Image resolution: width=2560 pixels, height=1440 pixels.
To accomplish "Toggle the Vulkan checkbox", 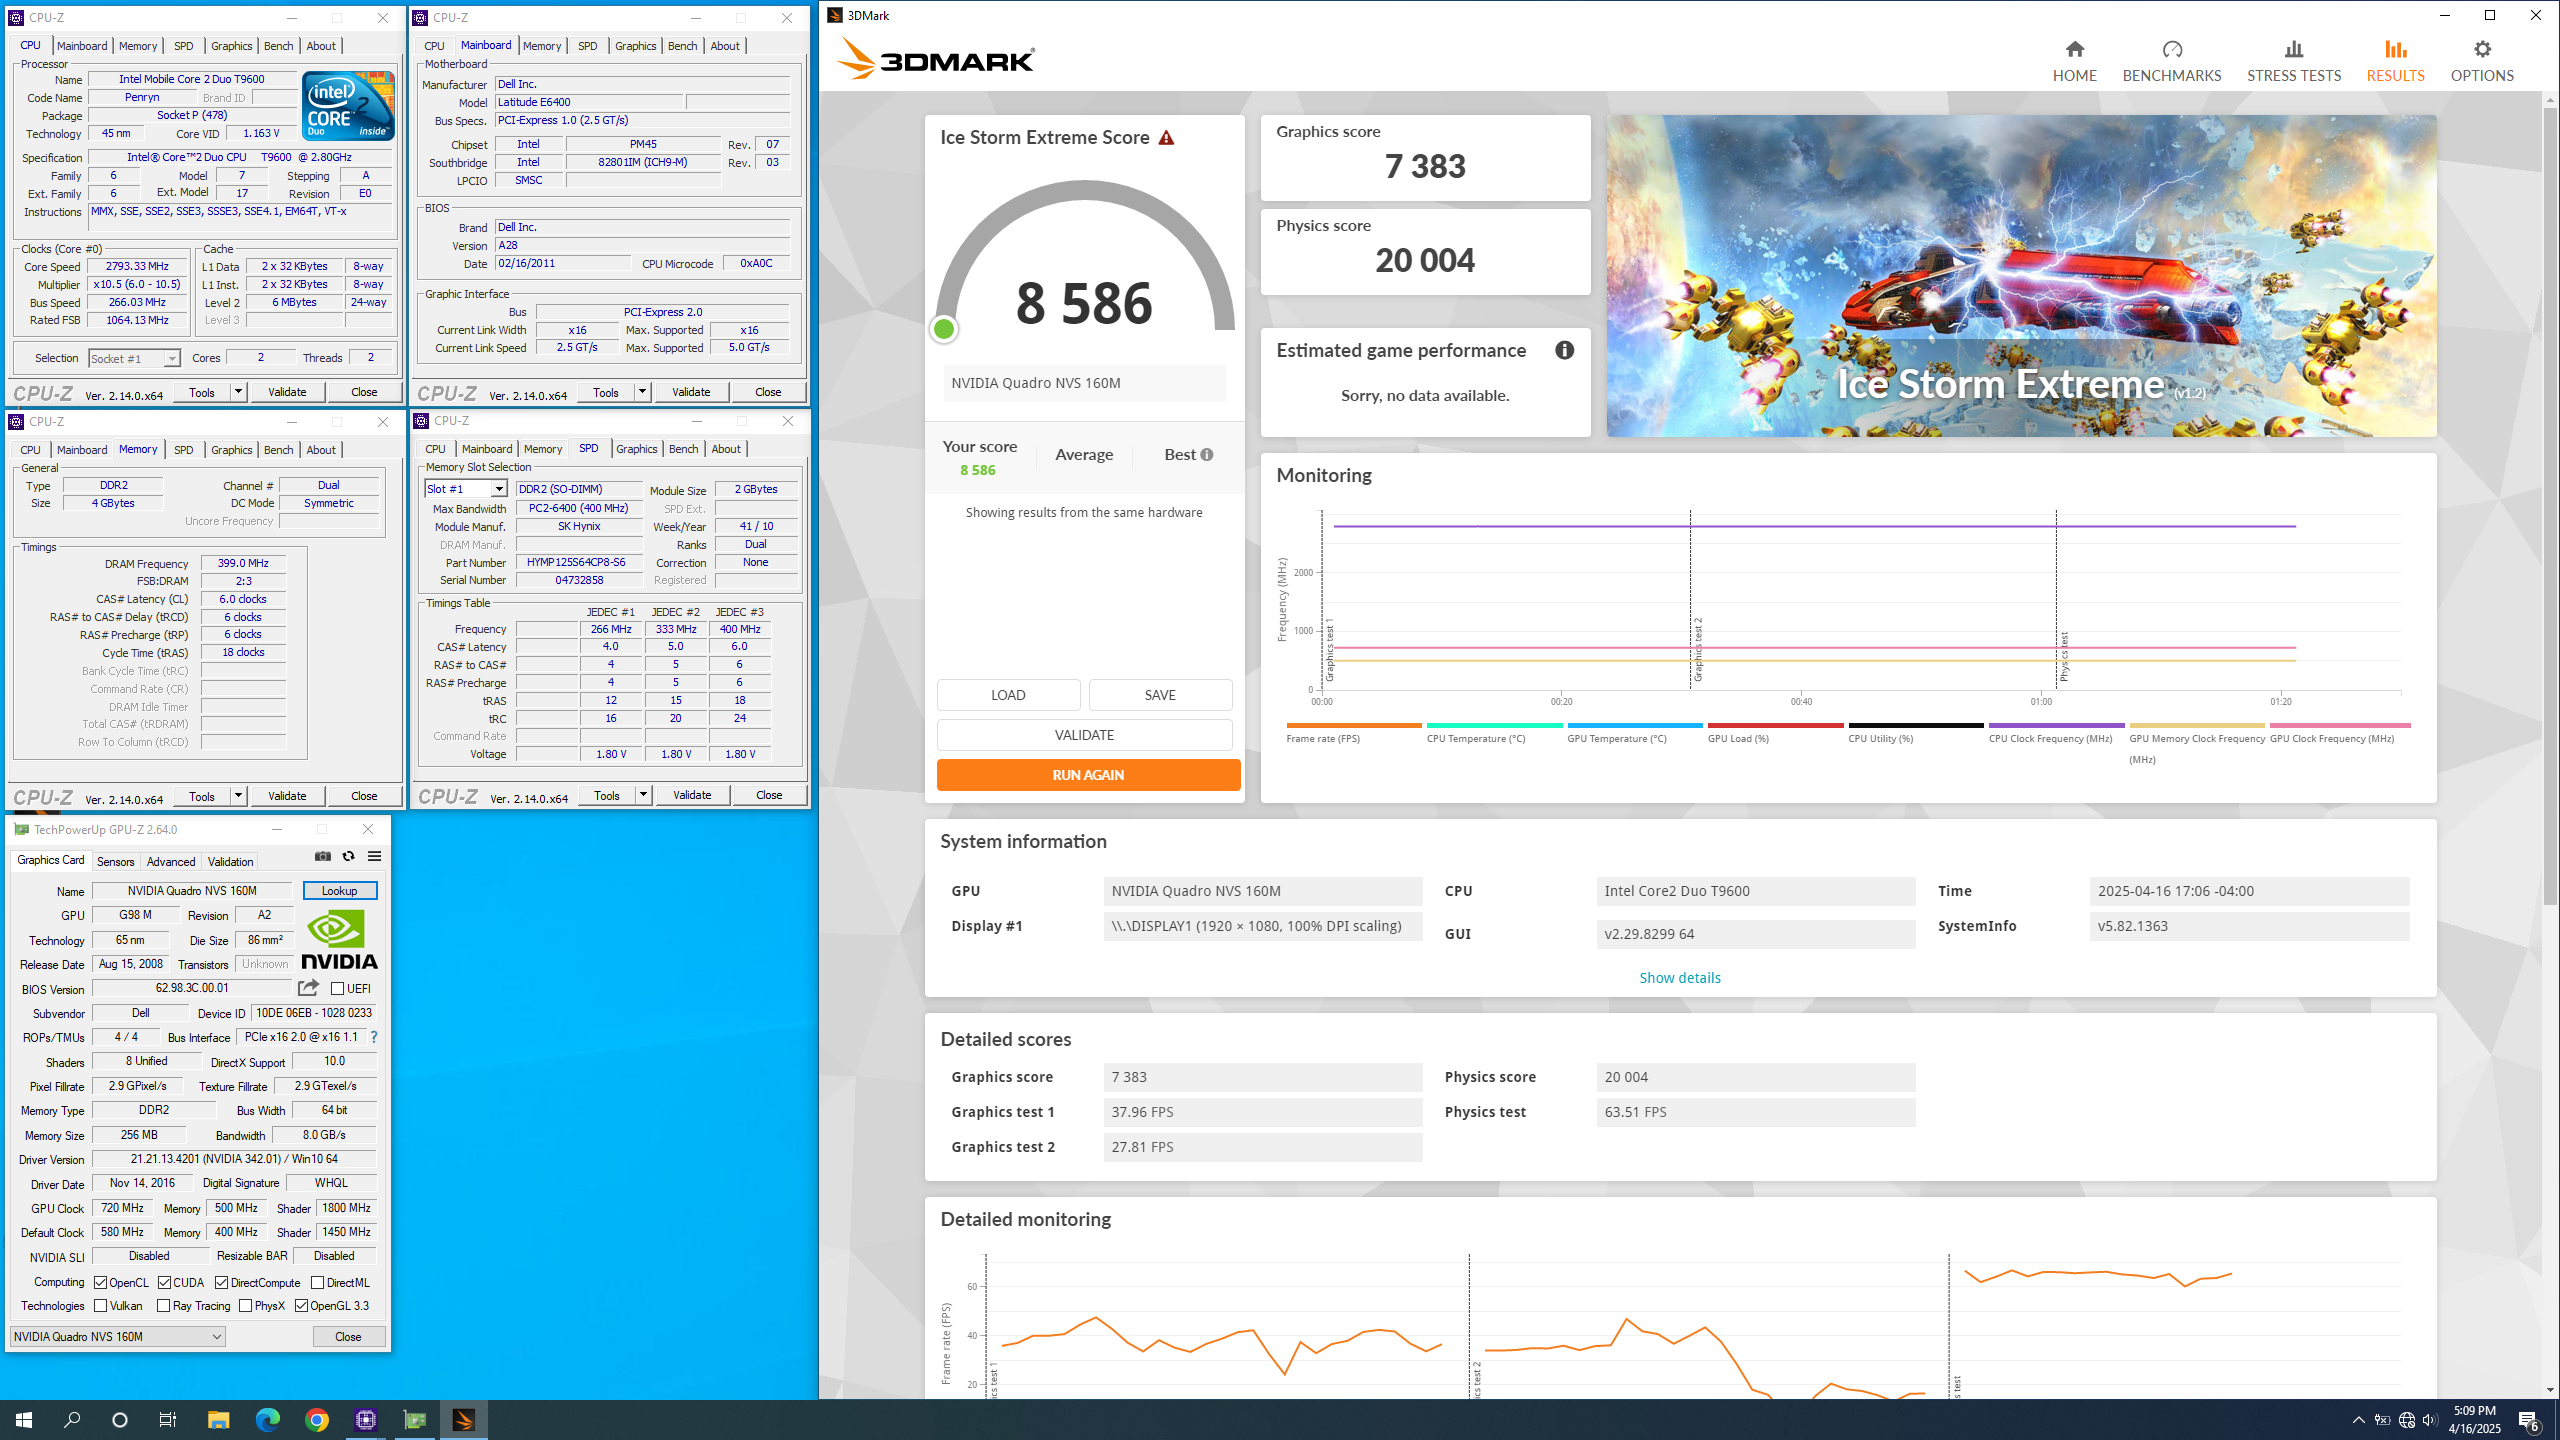I will pos(101,1305).
